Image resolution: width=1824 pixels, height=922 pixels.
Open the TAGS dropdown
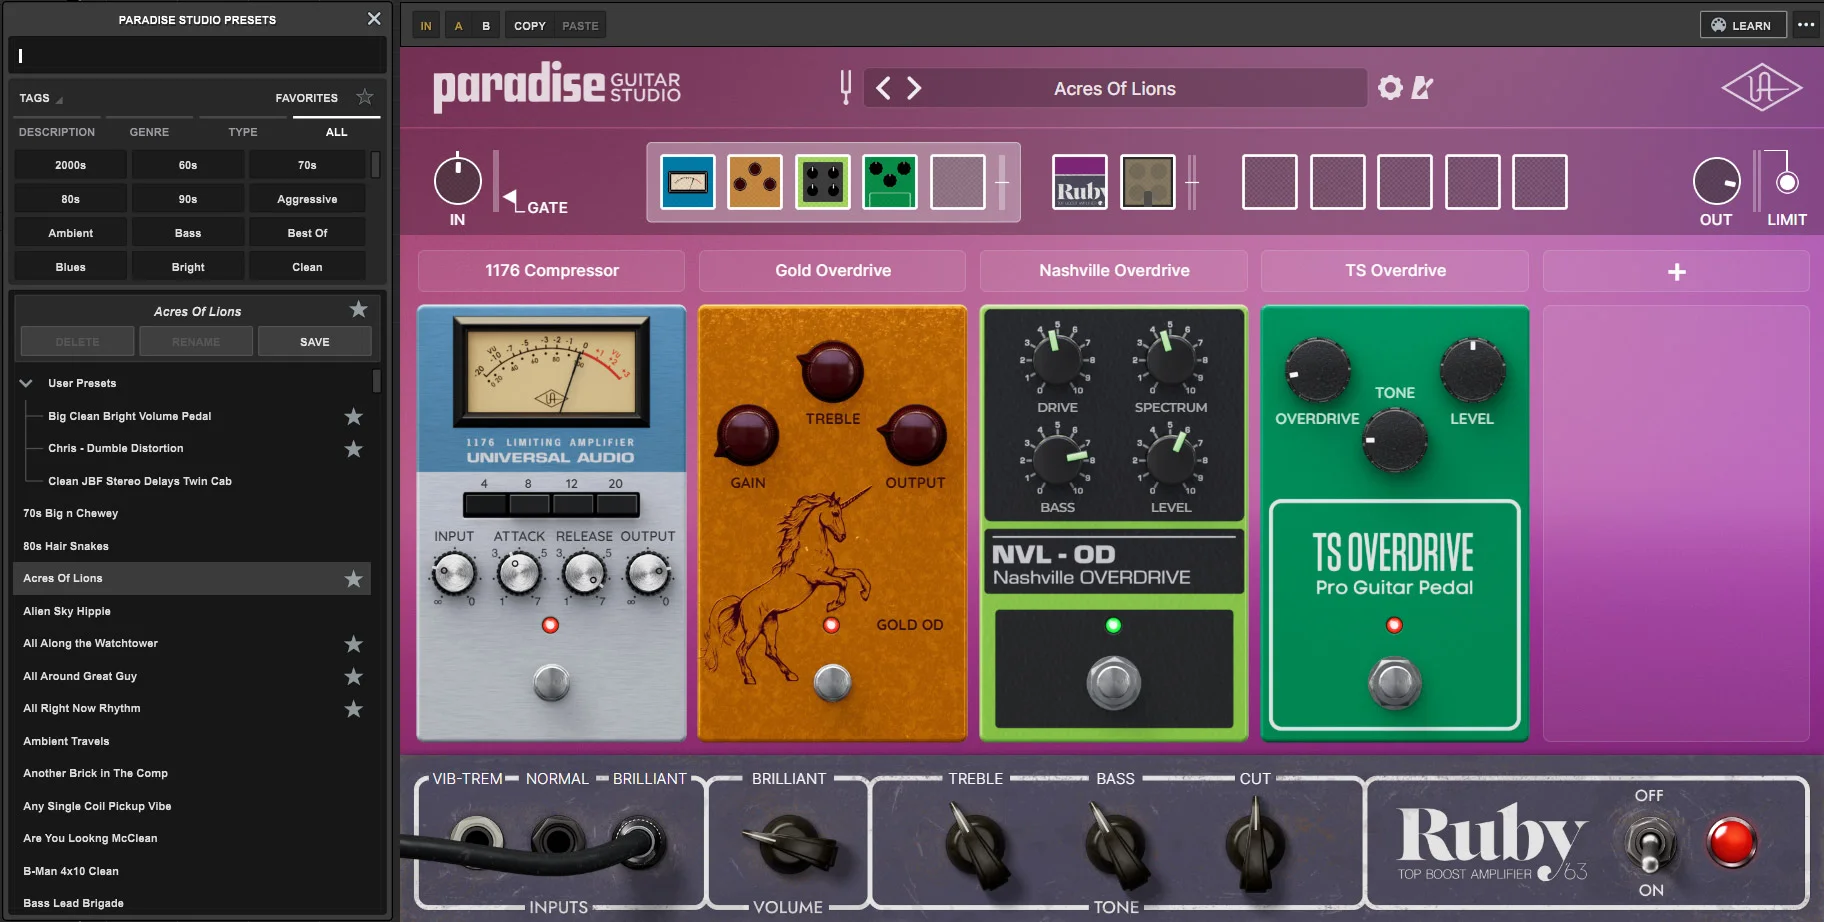coord(41,98)
